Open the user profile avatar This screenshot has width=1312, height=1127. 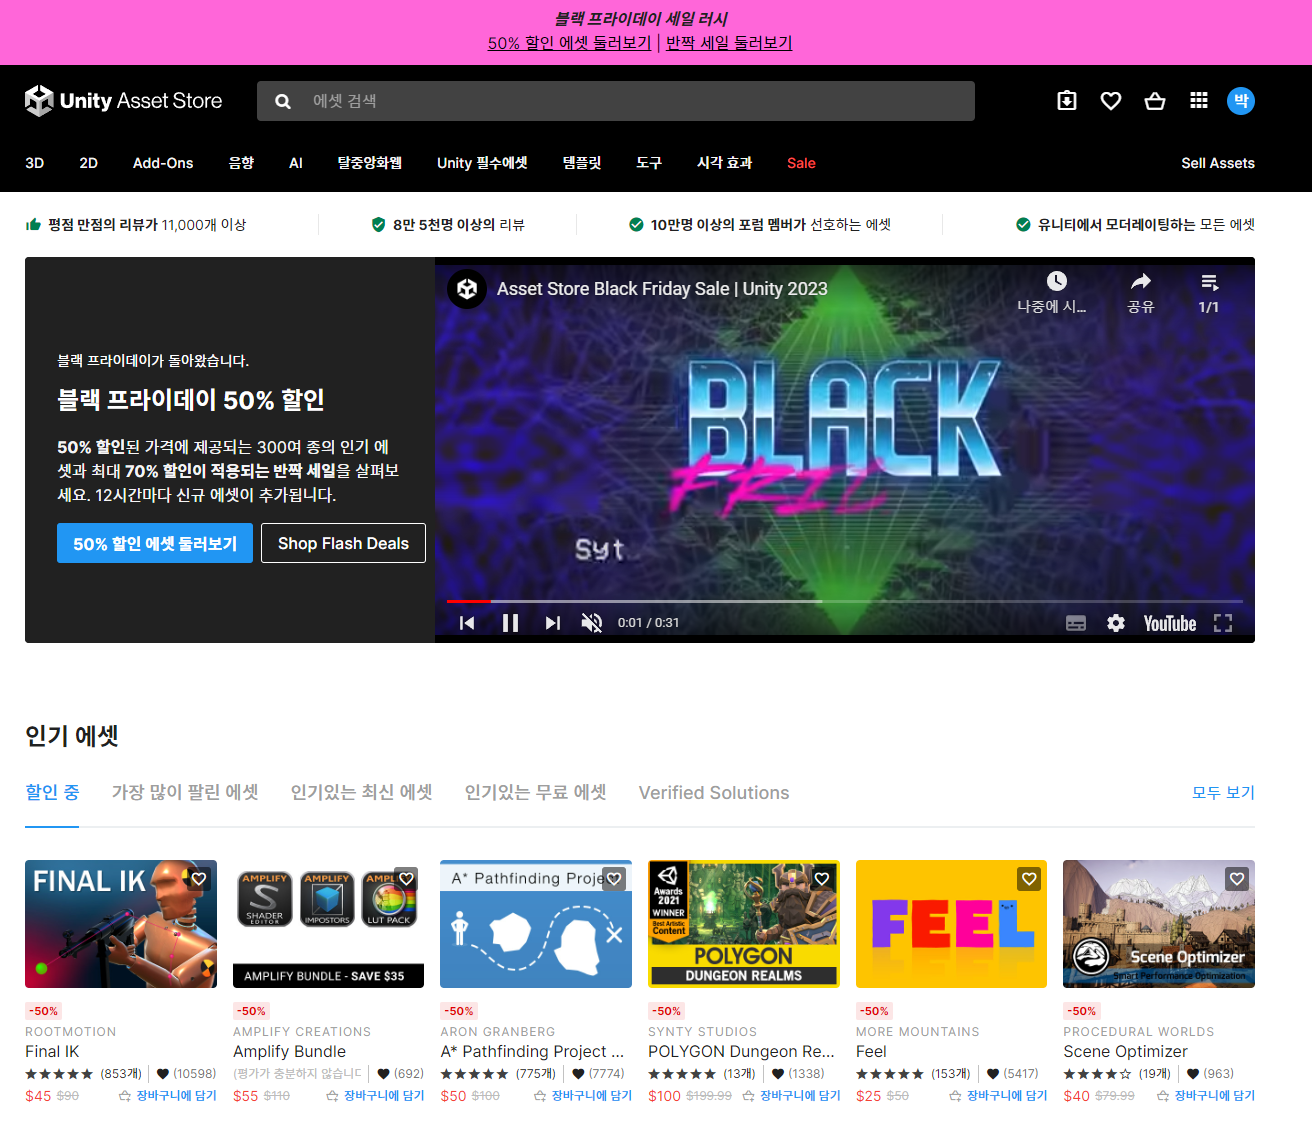pyautogui.click(x=1241, y=101)
